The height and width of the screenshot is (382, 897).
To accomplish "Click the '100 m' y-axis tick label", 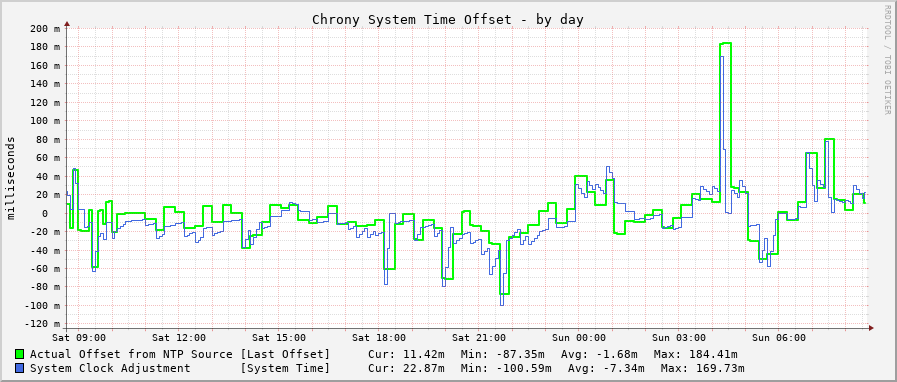I will 45,121.
